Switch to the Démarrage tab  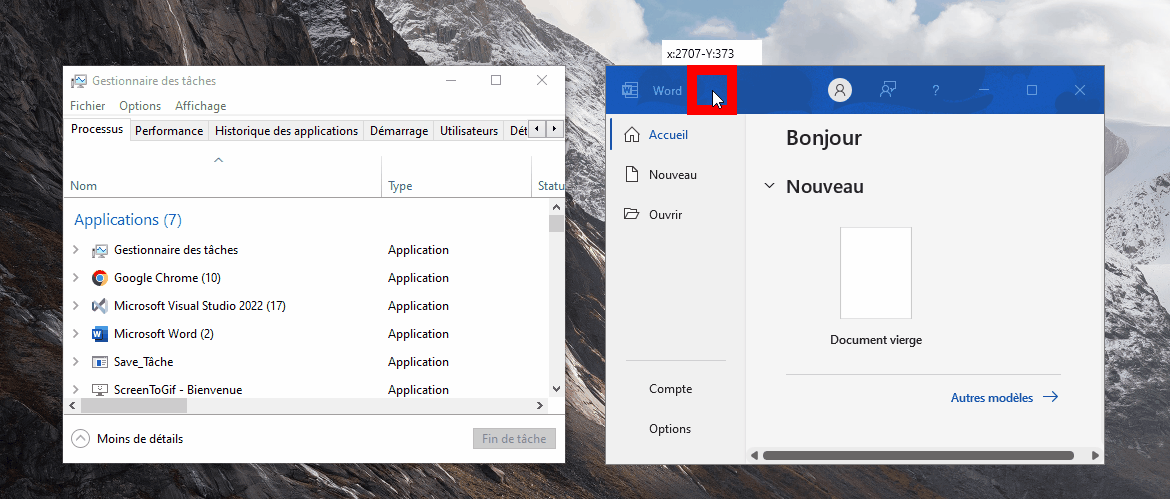399,131
